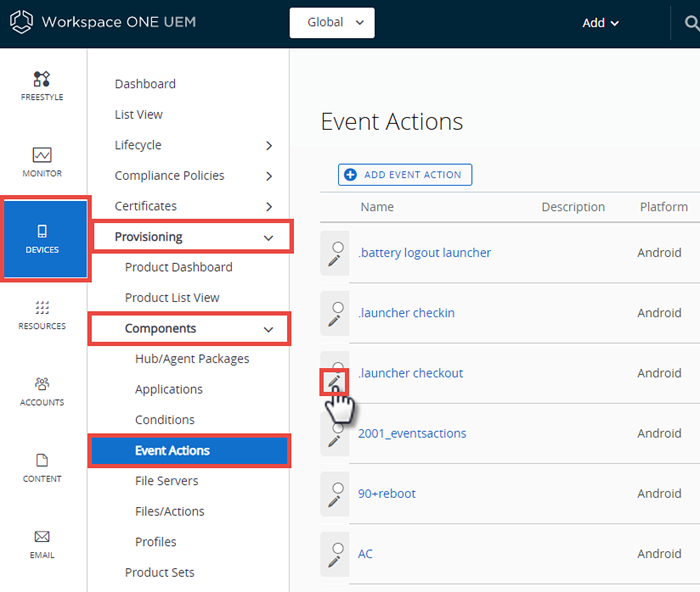Screen dimensions: 700x592
Task: Open the .launcher checkin link
Action: 406,313
